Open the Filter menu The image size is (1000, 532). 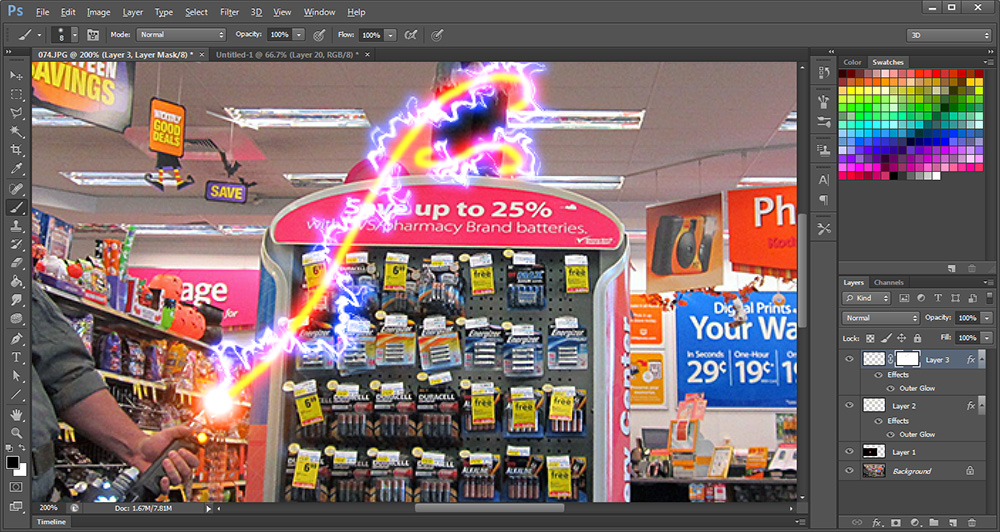pos(229,12)
